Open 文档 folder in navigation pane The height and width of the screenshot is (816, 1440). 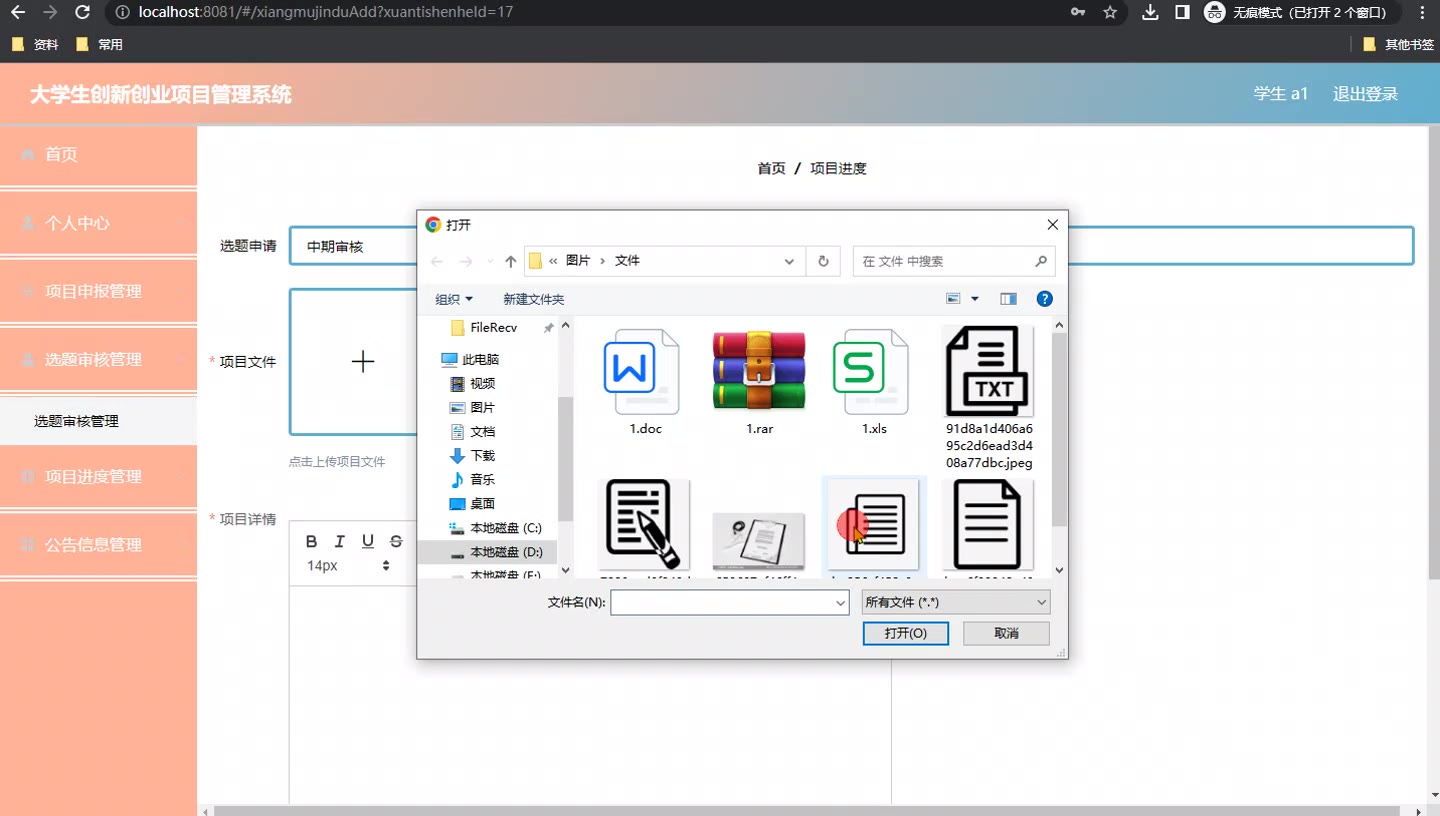(x=482, y=431)
